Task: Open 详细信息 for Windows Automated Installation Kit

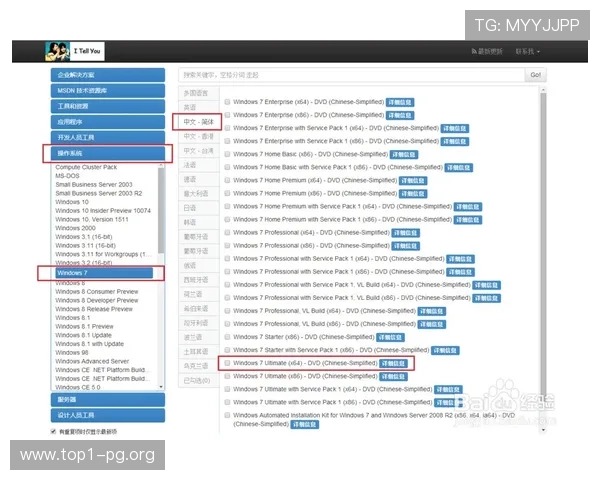Action: pyautogui.click(x=305, y=424)
